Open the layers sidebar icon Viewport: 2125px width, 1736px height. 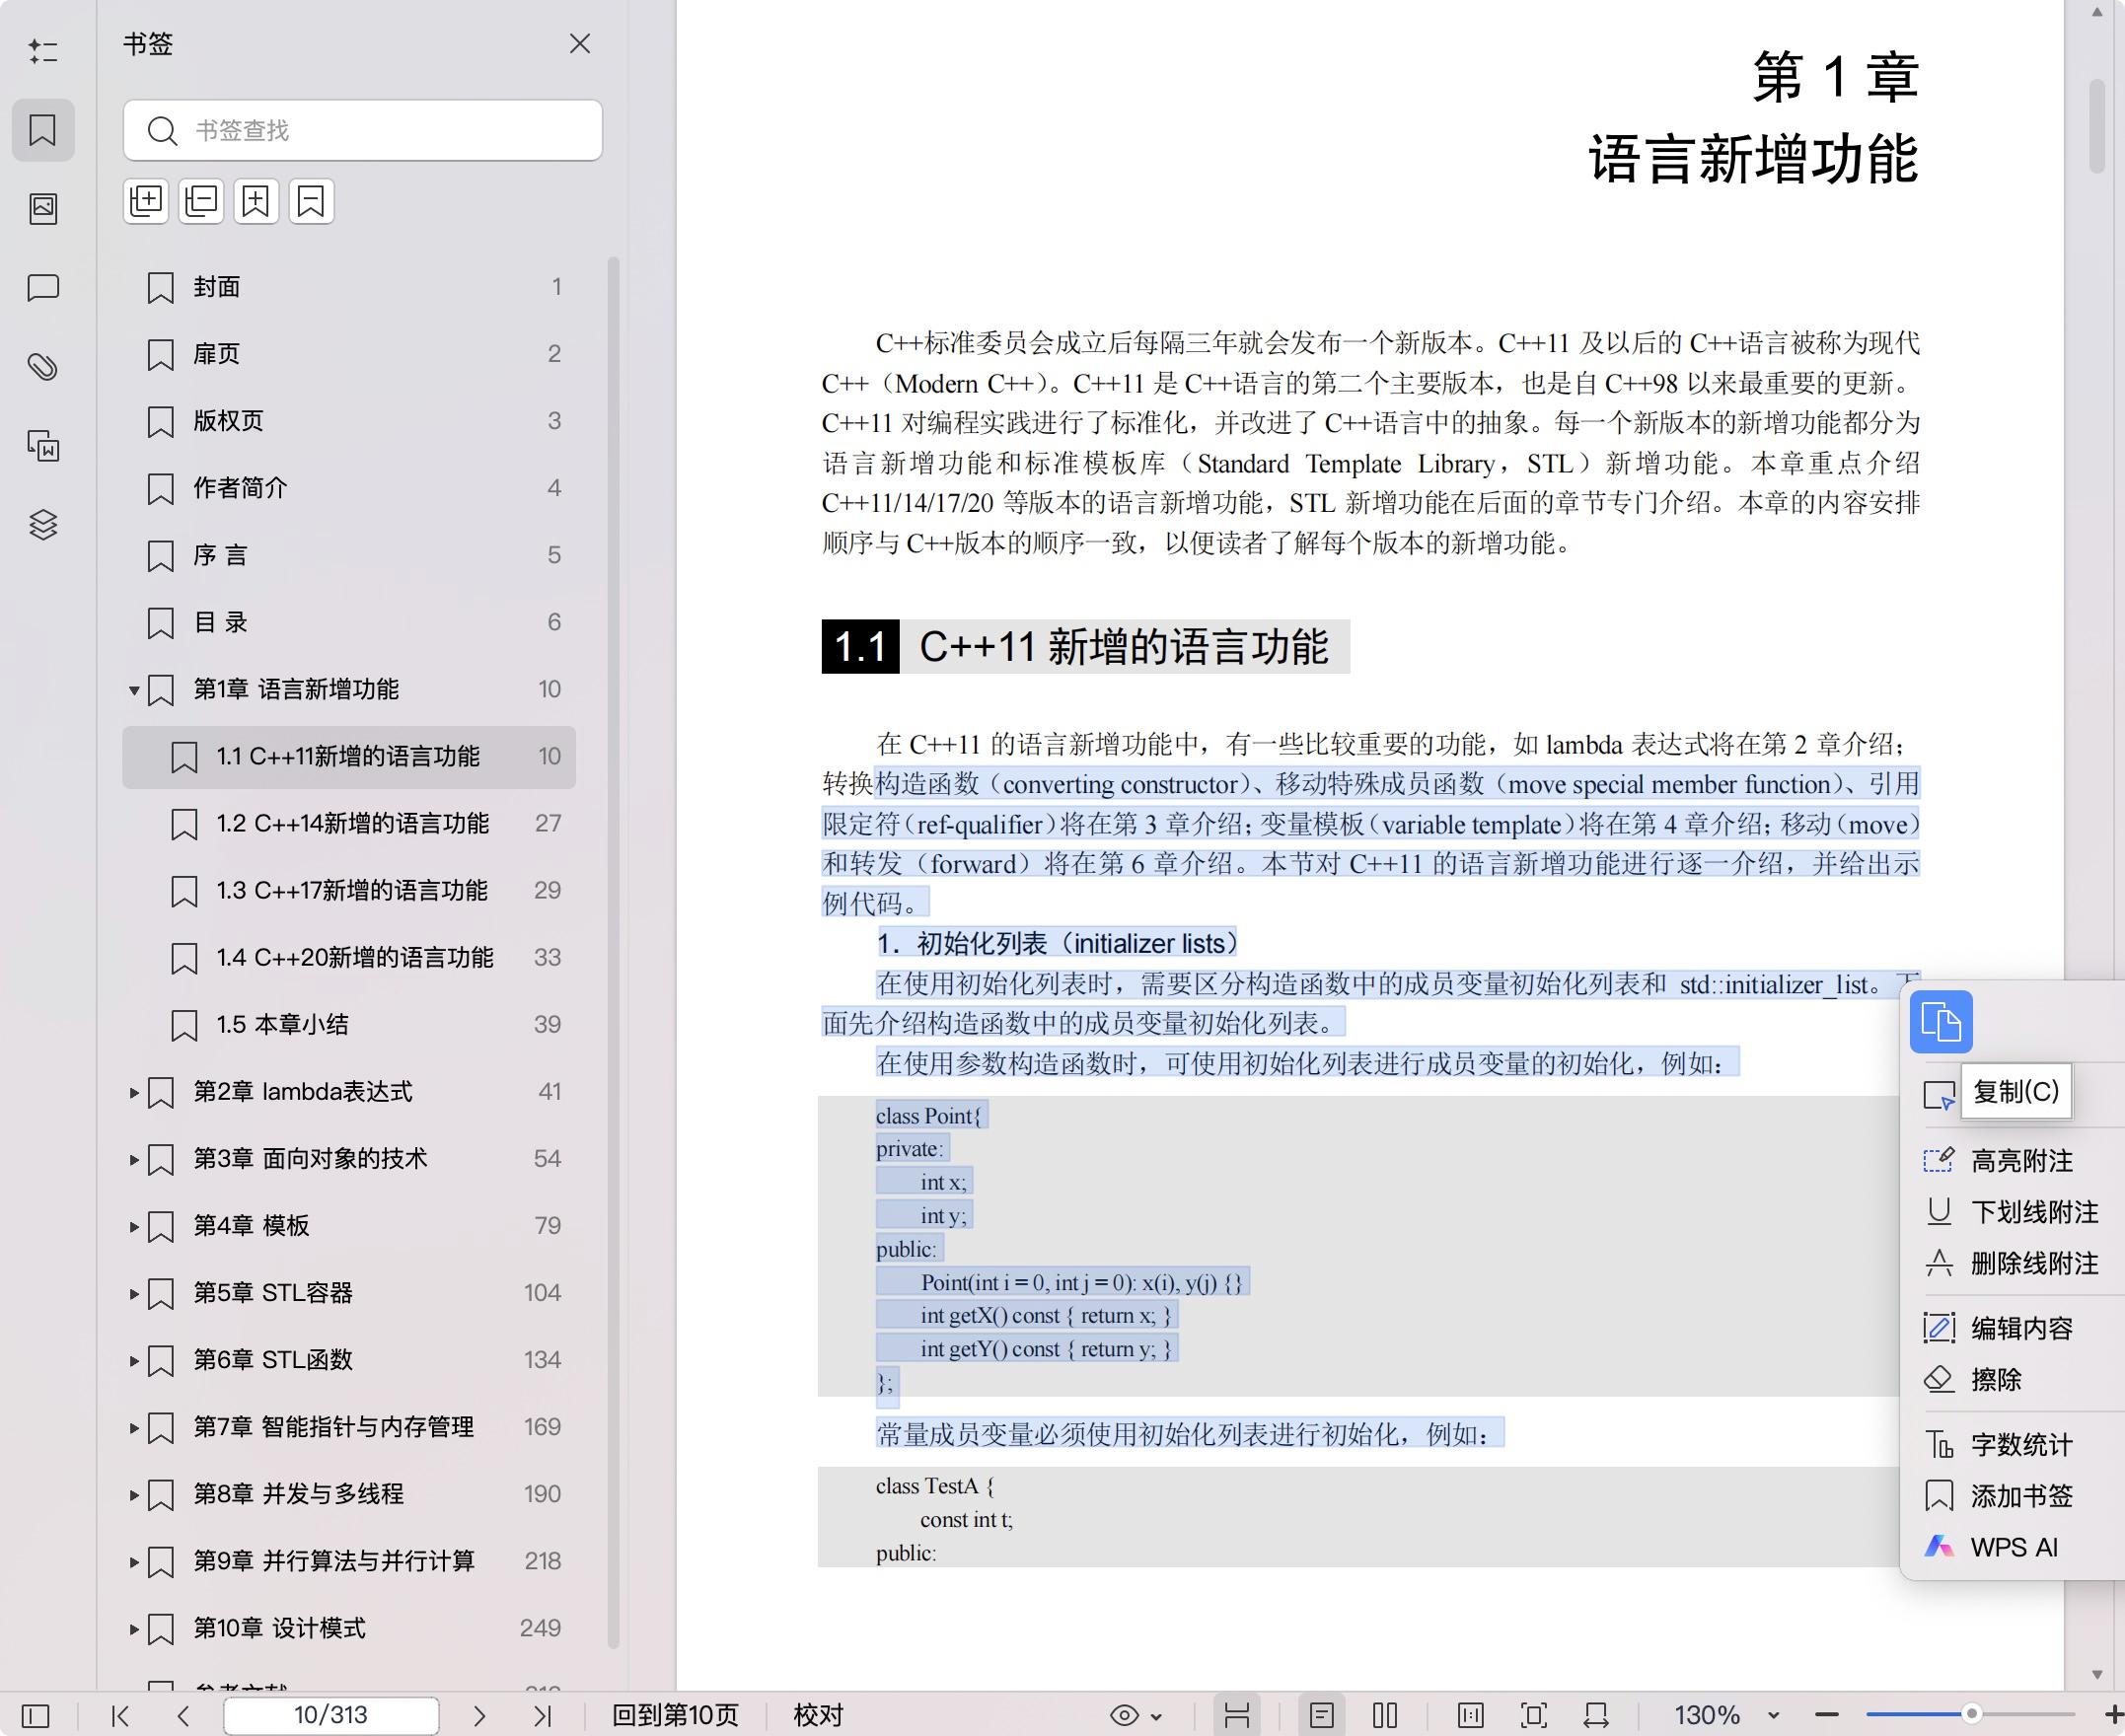tap(43, 524)
